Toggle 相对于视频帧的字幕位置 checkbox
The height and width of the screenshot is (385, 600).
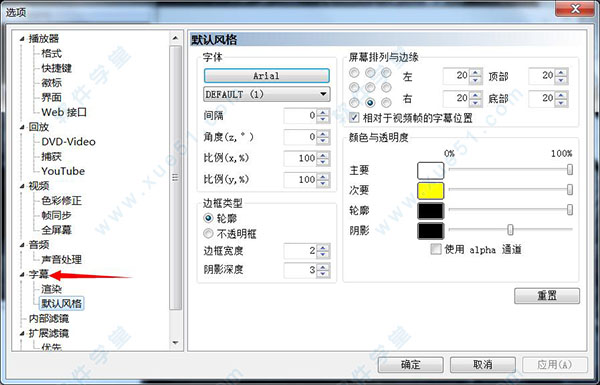[354, 117]
